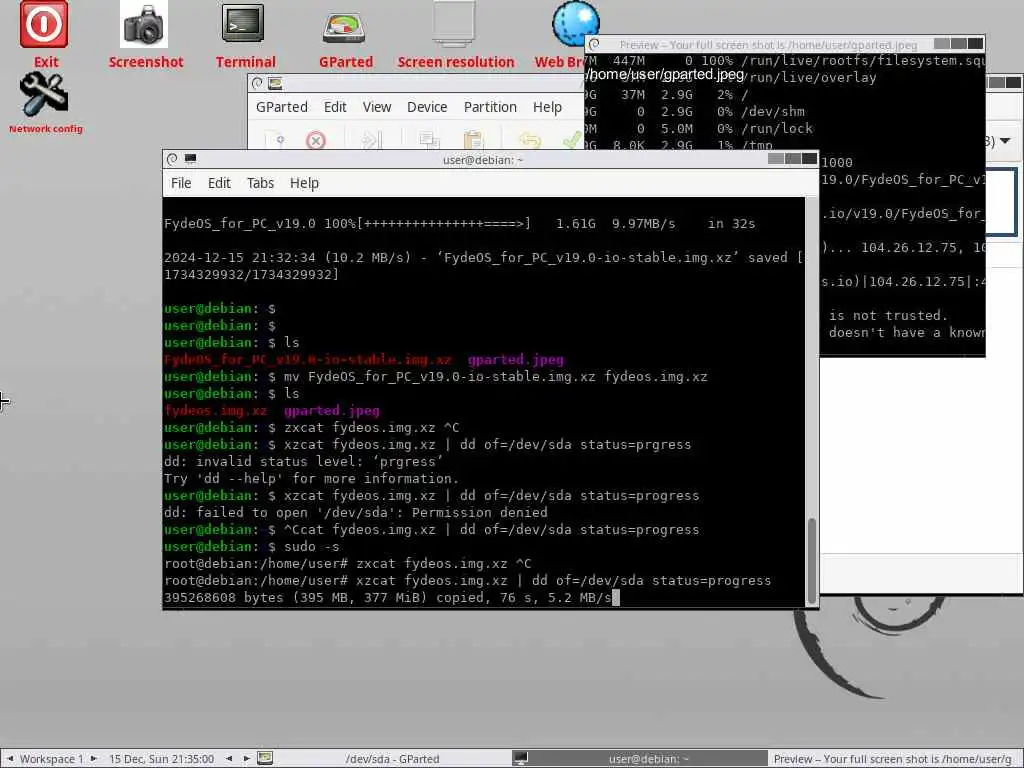Focus the Preview screenshot taskbar button
Image resolution: width=1024 pixels, height=768 pixels.
tap(895, 758)
